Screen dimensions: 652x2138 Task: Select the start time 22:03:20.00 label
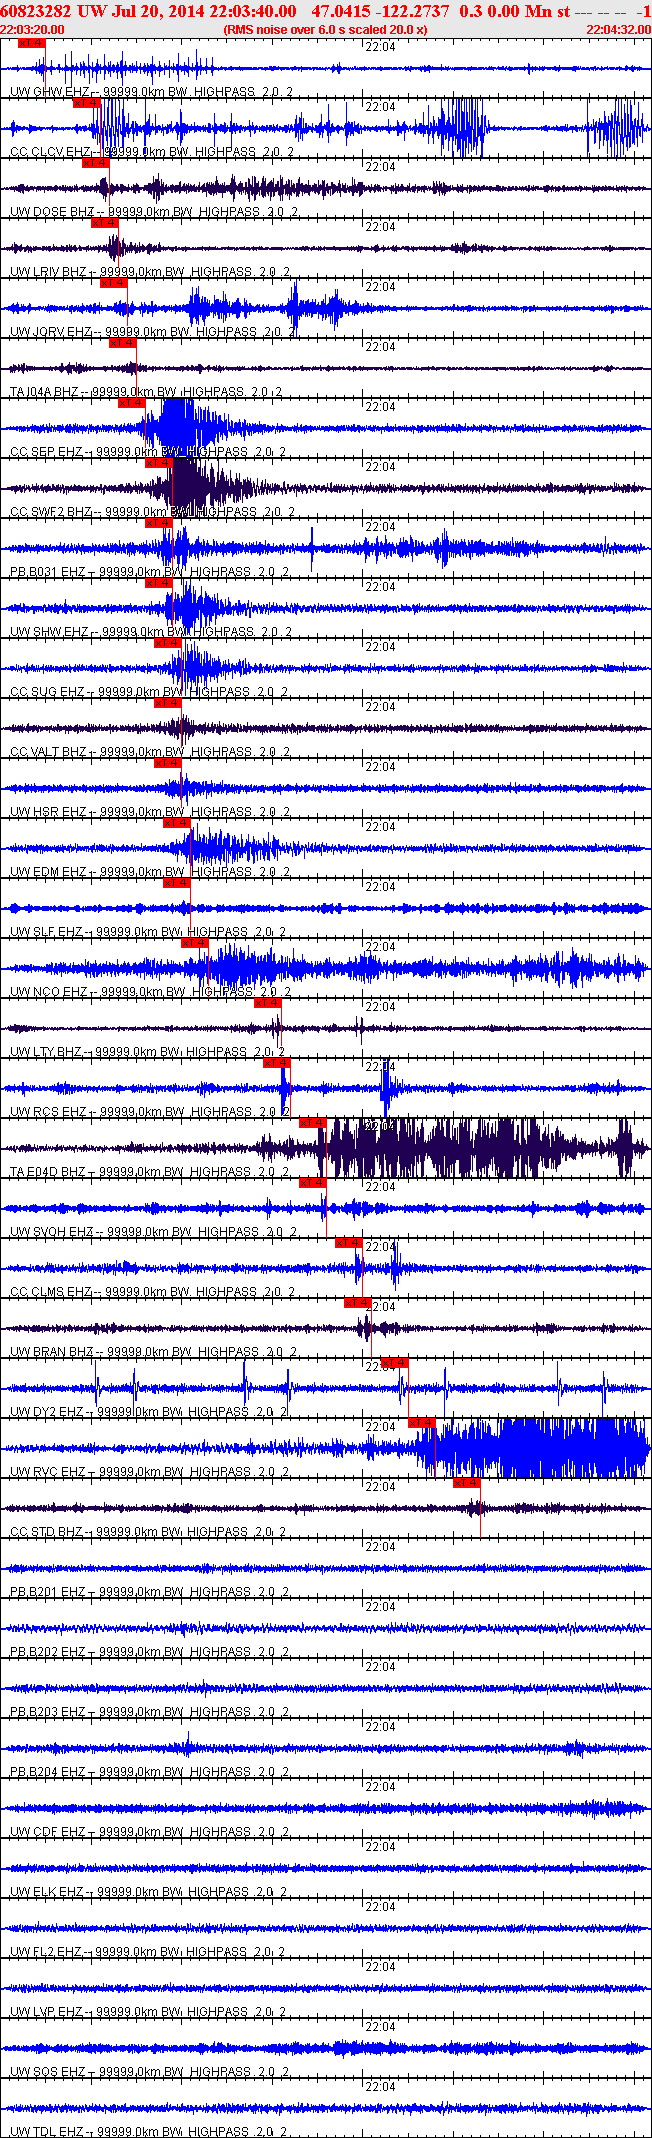[x=33, y=30]
